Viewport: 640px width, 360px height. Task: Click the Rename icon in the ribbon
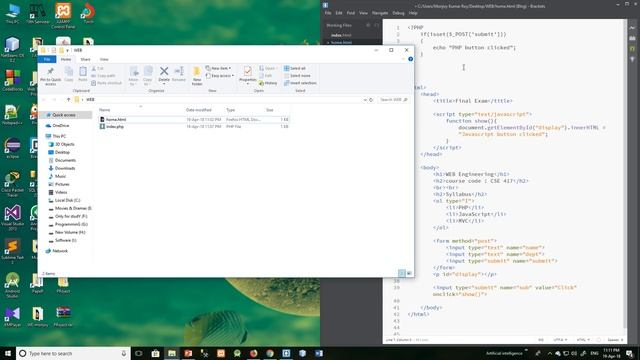(178, 74)
